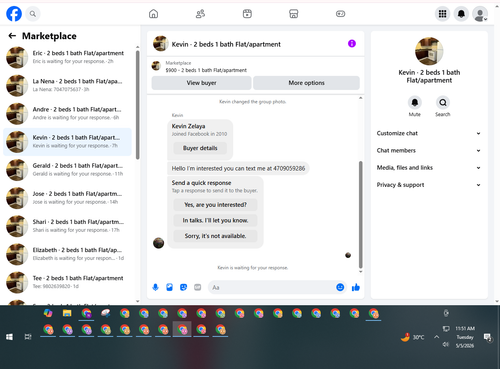This screenshot has height=369, width=500.
Task: Send quick reply 'Sorry, it's not available.'
Action: pyautogui.click(x=215, y=236)
